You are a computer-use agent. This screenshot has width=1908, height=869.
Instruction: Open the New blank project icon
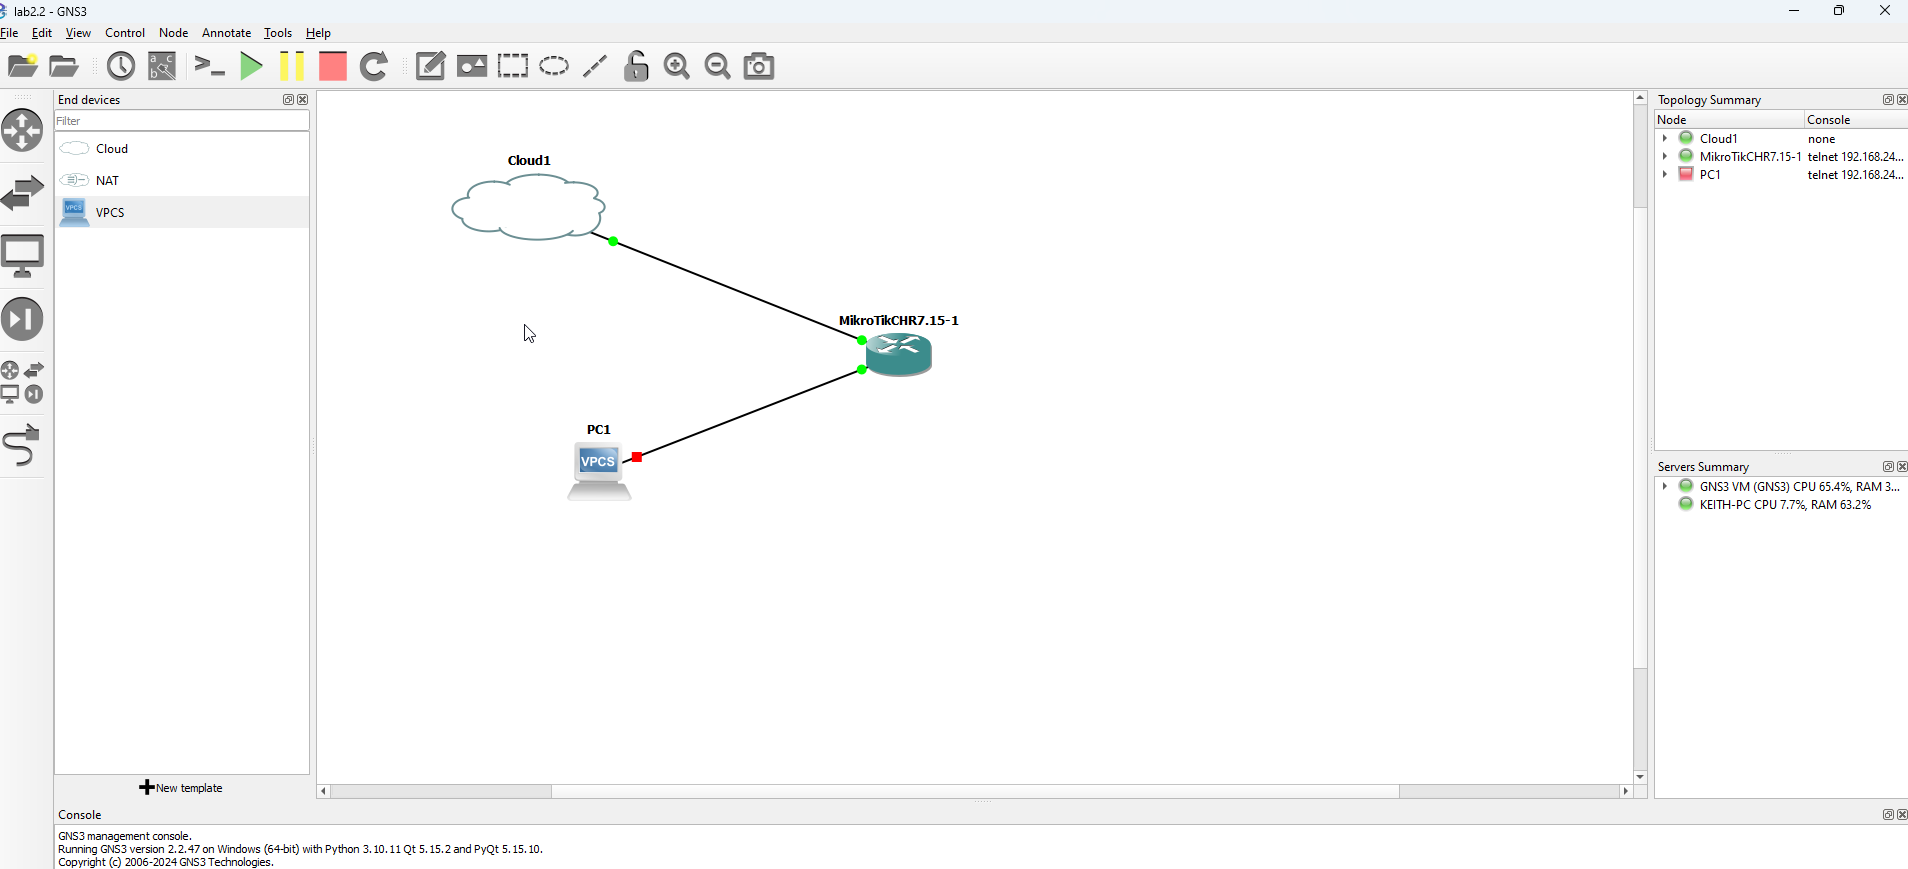(23, 66)
